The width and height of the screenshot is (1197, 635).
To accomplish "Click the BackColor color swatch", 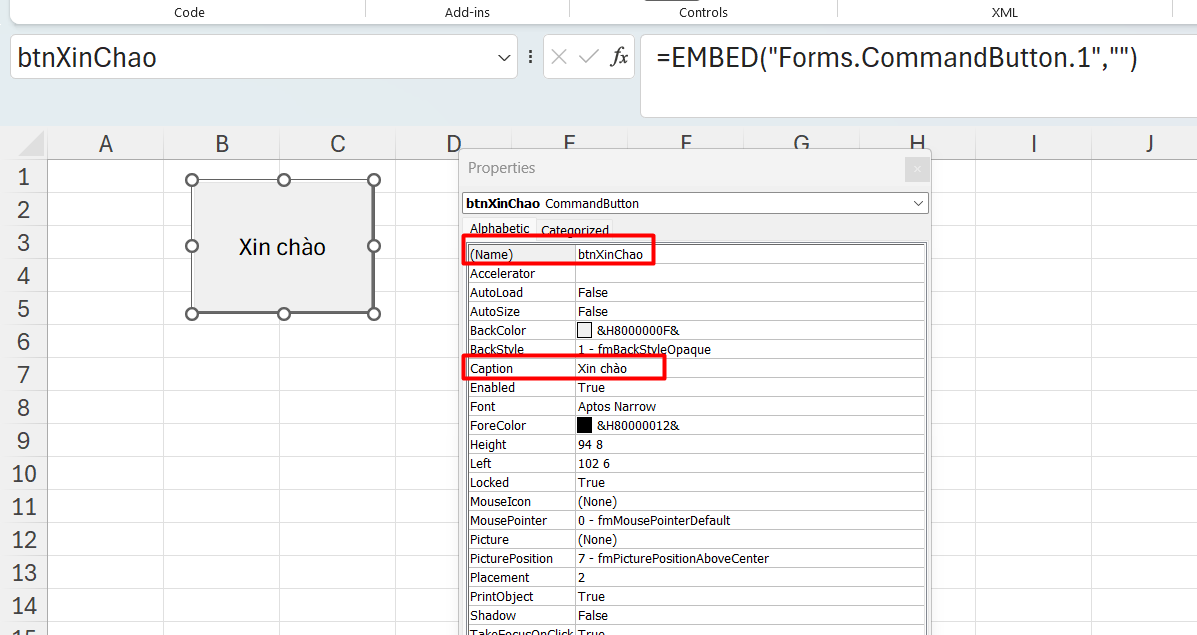I will [585, 330].
